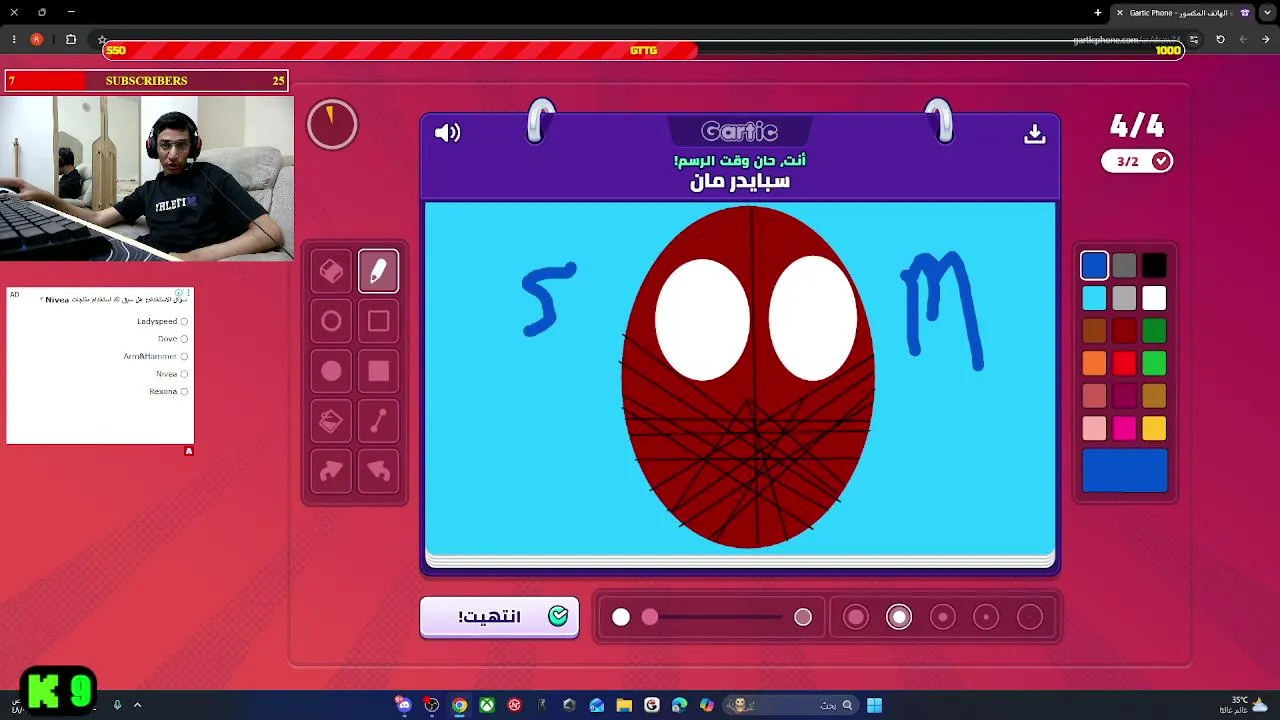Screen dimensions: 1280x720
Task: Pick the black color swatch
Action: pyautogui.click(x=1154, y=265)
